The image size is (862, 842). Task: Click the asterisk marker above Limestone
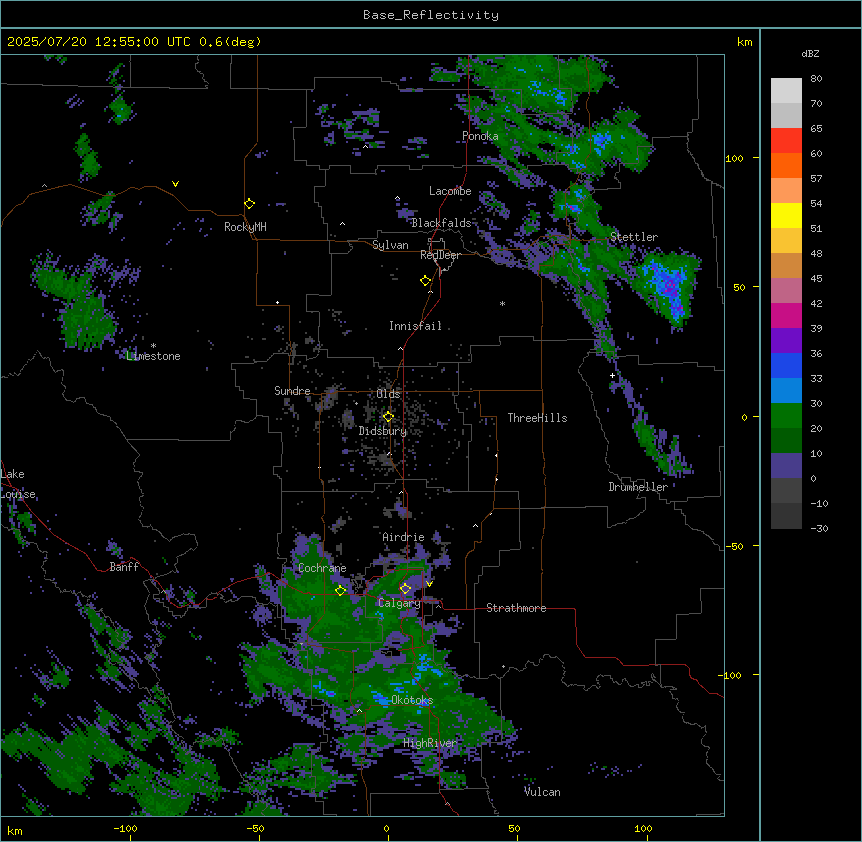153,346
